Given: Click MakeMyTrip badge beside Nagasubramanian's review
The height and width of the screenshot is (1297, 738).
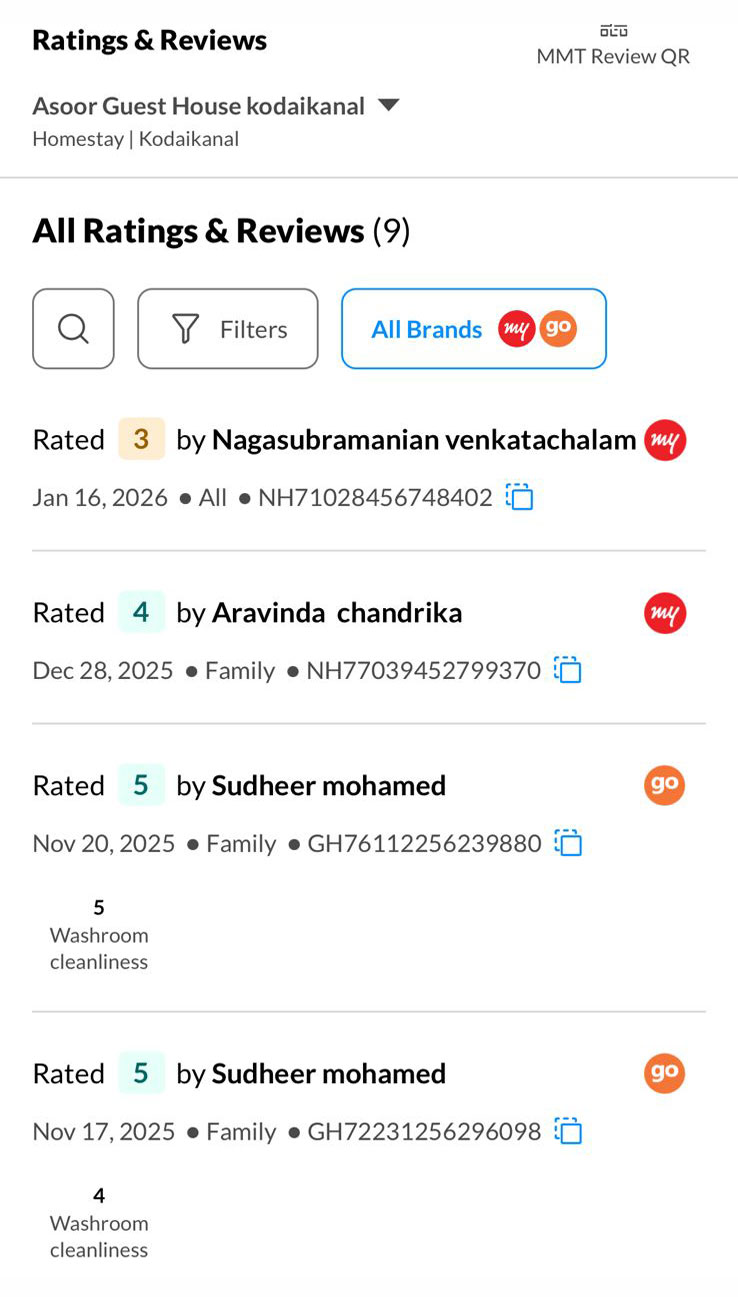Looking at the screenshot, I should (665, 440).
